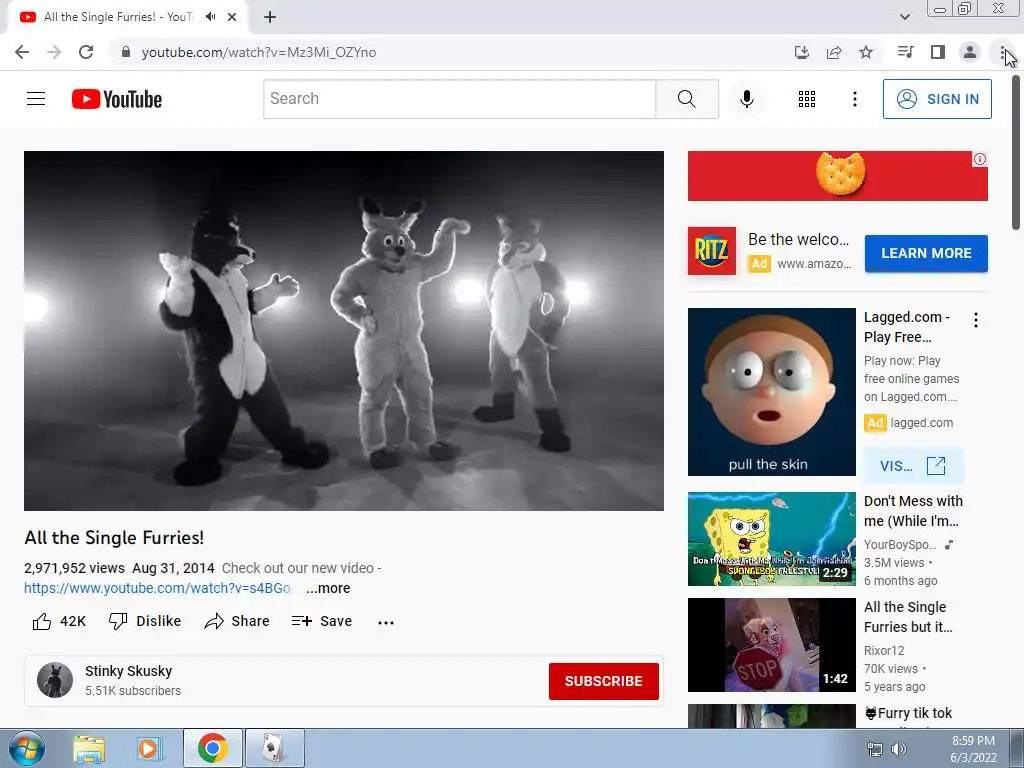Image resolution: width=1024 pixels, height=768 pixels.
Task: Open the system tray volume icon
Action: [899, 749]
